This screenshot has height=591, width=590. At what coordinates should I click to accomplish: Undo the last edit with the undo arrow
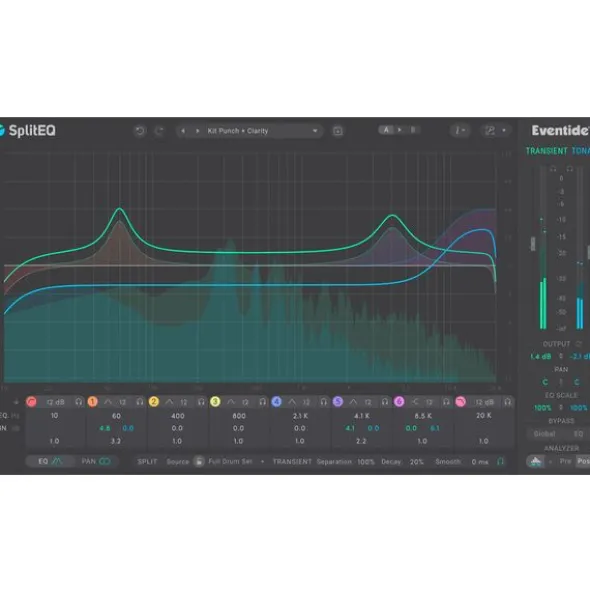140,131
